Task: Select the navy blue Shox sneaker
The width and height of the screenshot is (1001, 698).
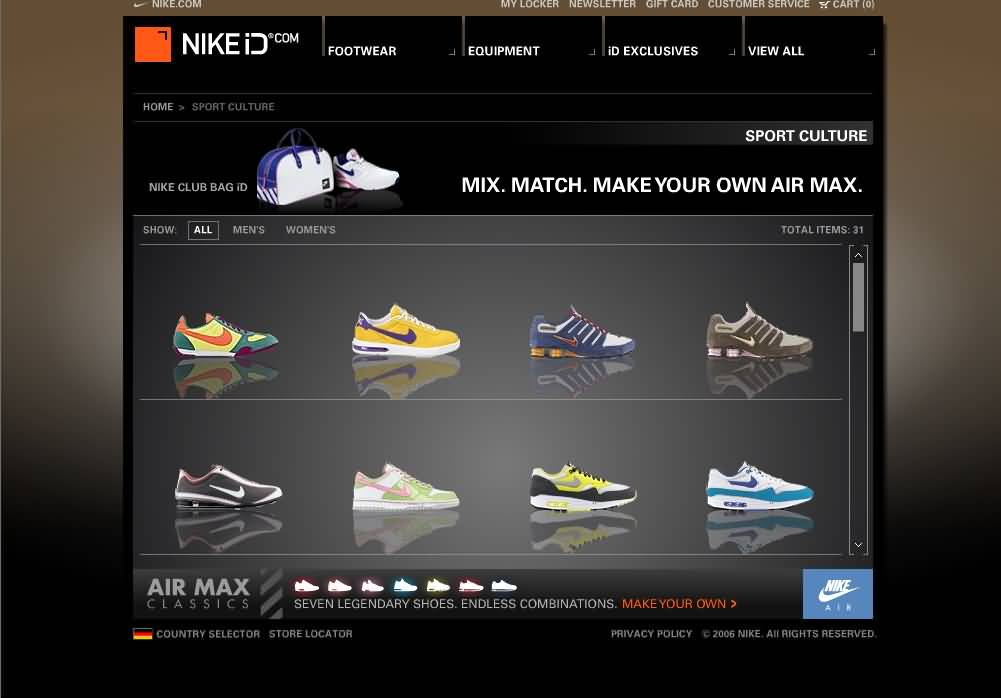Action: tap(582, 333)
